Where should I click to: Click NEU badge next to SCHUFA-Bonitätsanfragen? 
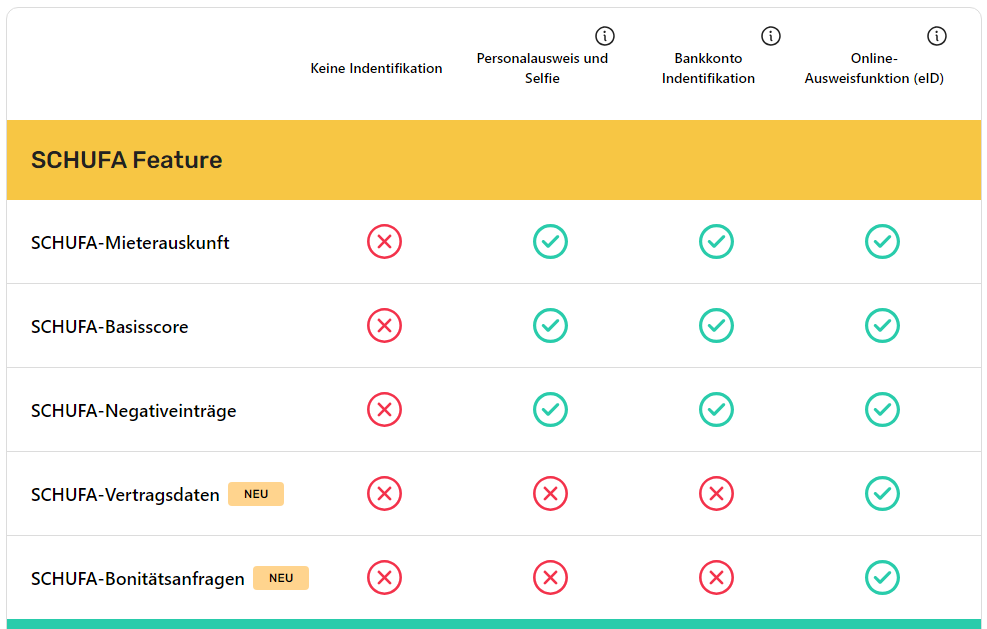tap(281, 578)
